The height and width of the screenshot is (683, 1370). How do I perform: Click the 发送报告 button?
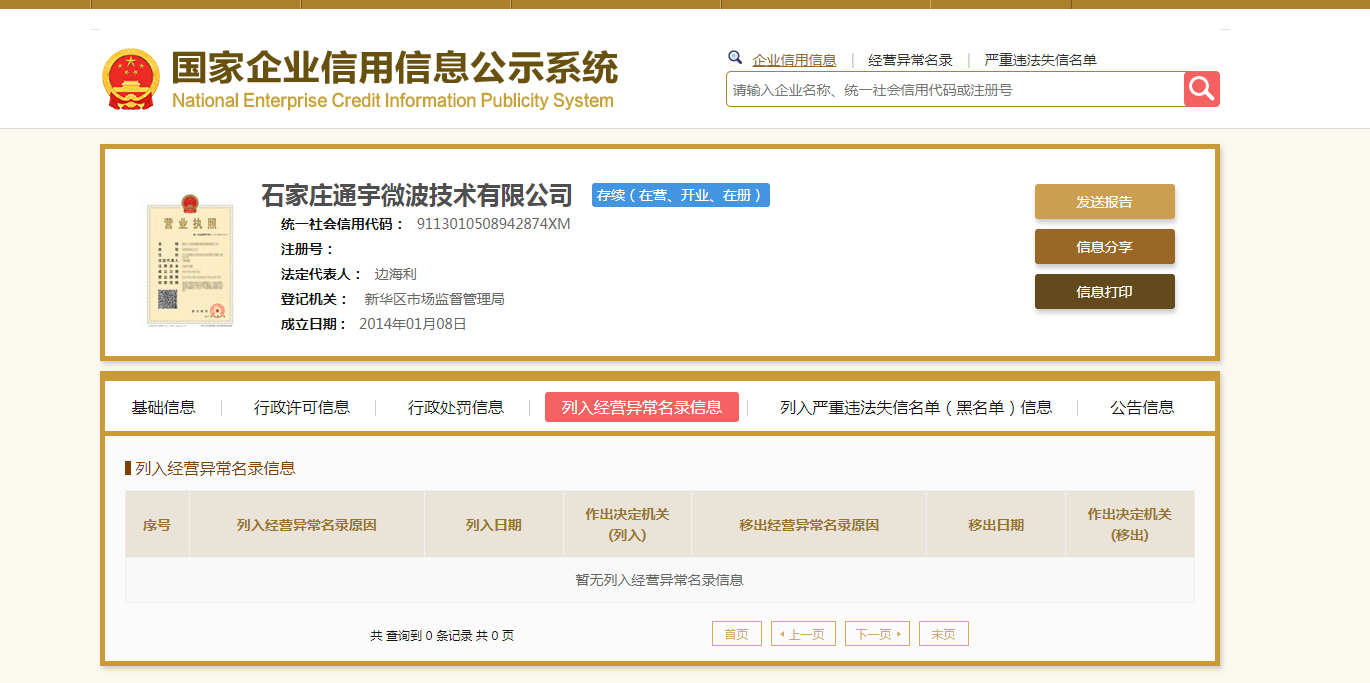click(1105, 201)
